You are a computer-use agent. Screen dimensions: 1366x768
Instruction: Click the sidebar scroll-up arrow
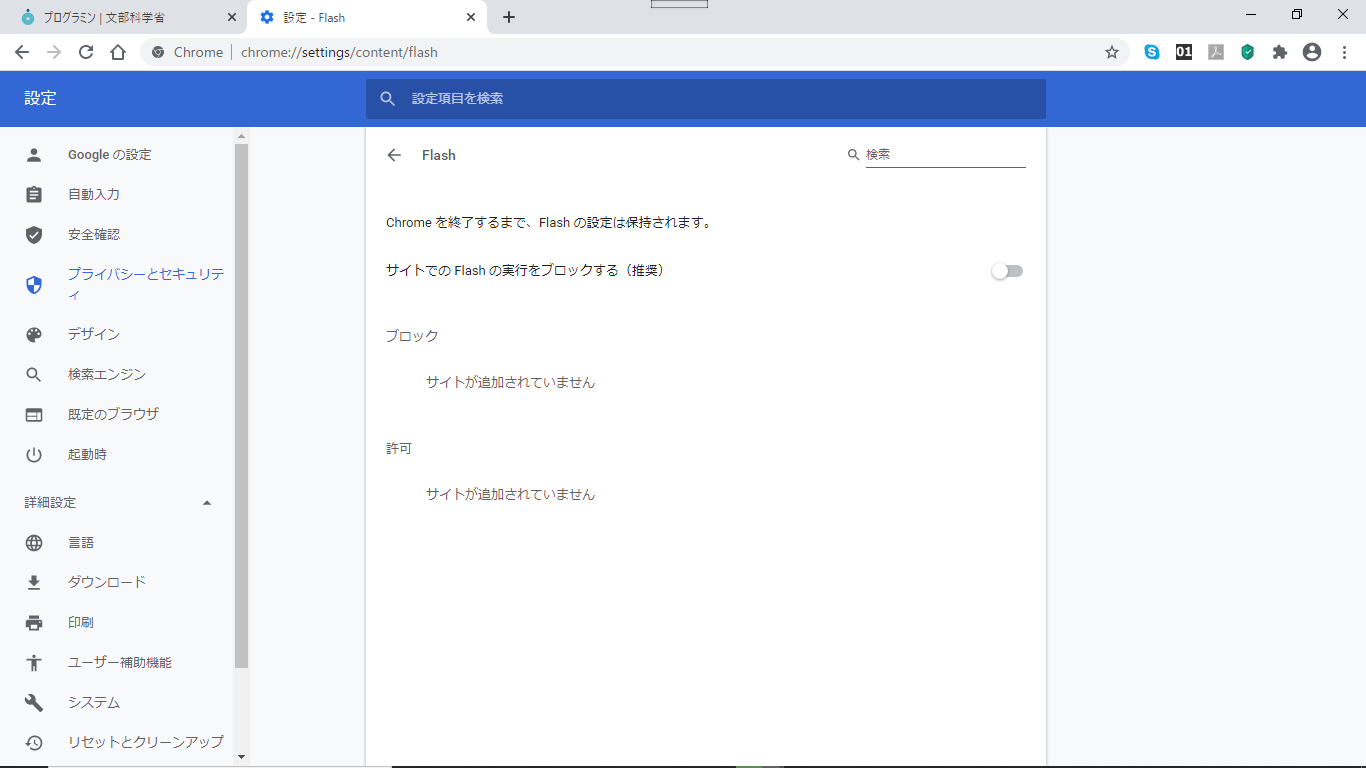tap(241, 135)
